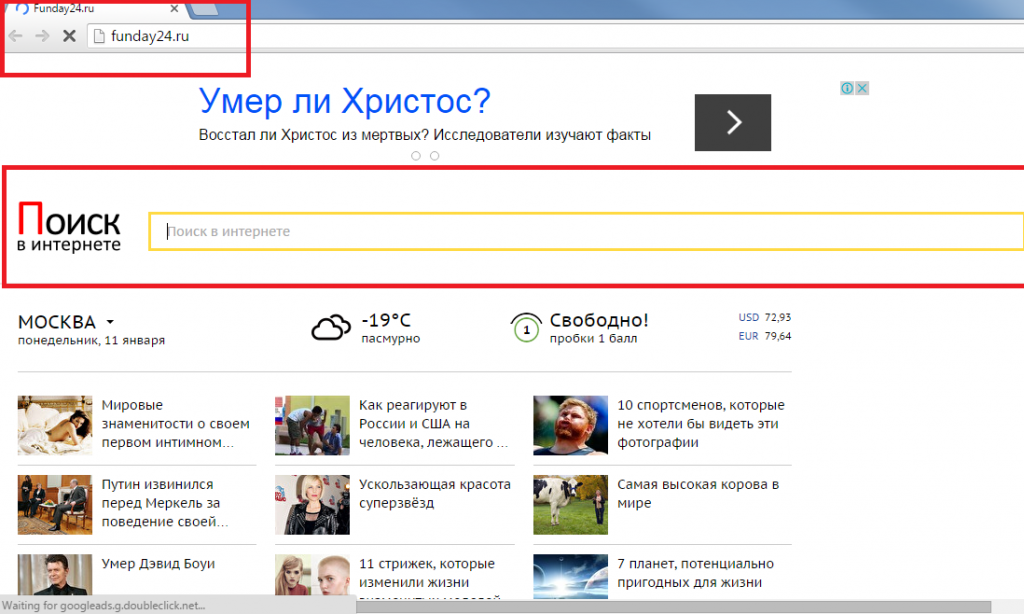Click the 'Поиск в интернете' search field

585,231
